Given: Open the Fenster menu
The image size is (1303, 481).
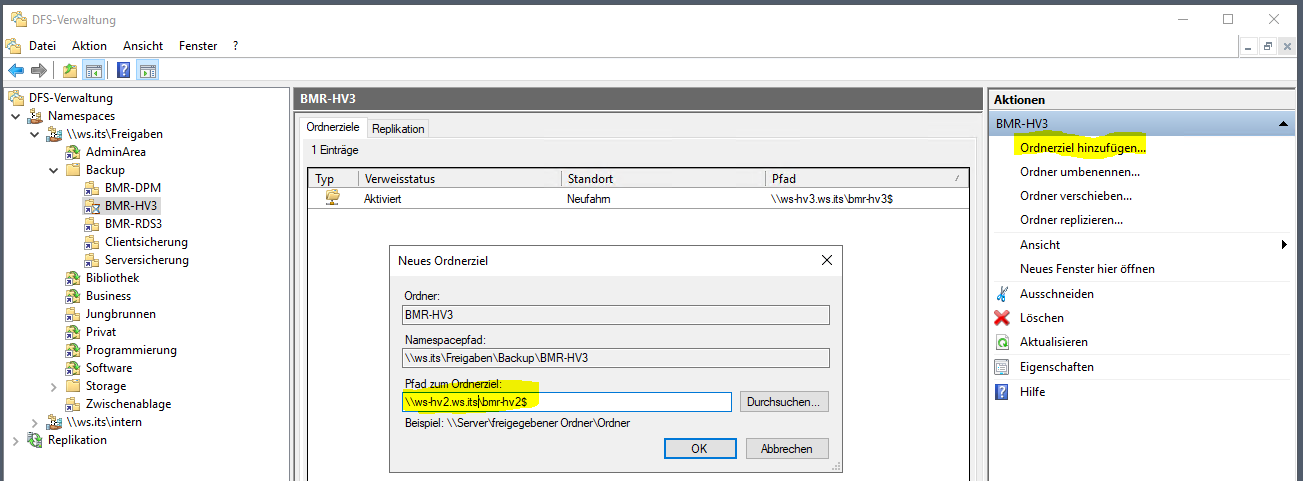Looking at the screenshot, I should tap(198, 46).
